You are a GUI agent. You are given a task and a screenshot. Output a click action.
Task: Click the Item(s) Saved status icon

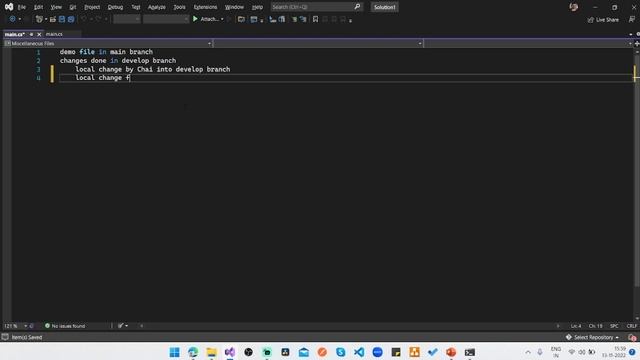(x=5, y=337)
